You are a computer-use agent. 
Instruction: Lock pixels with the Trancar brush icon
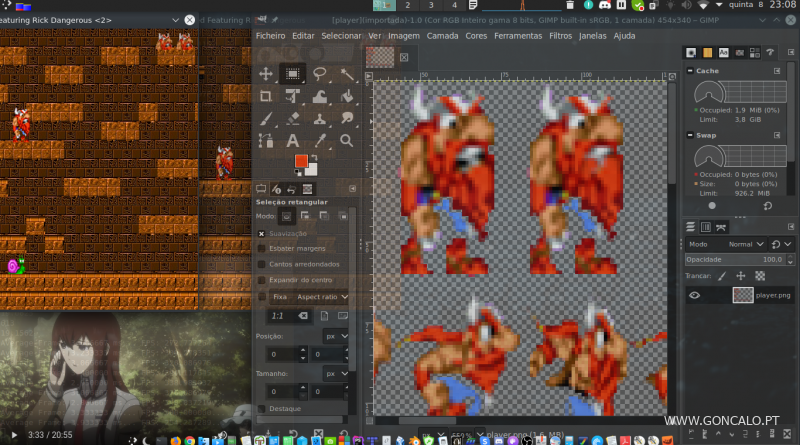pyautogui.click(x=722, y=276)
